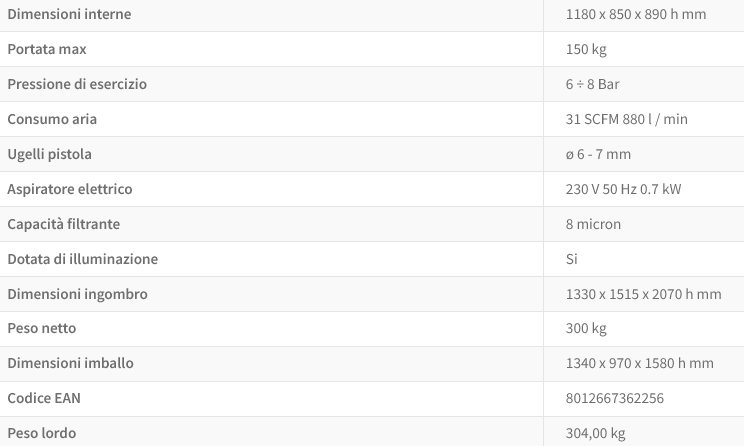Select the EAN code 8012667362256
The width and height of the screenshot is (744, 446).
(614, 398)
